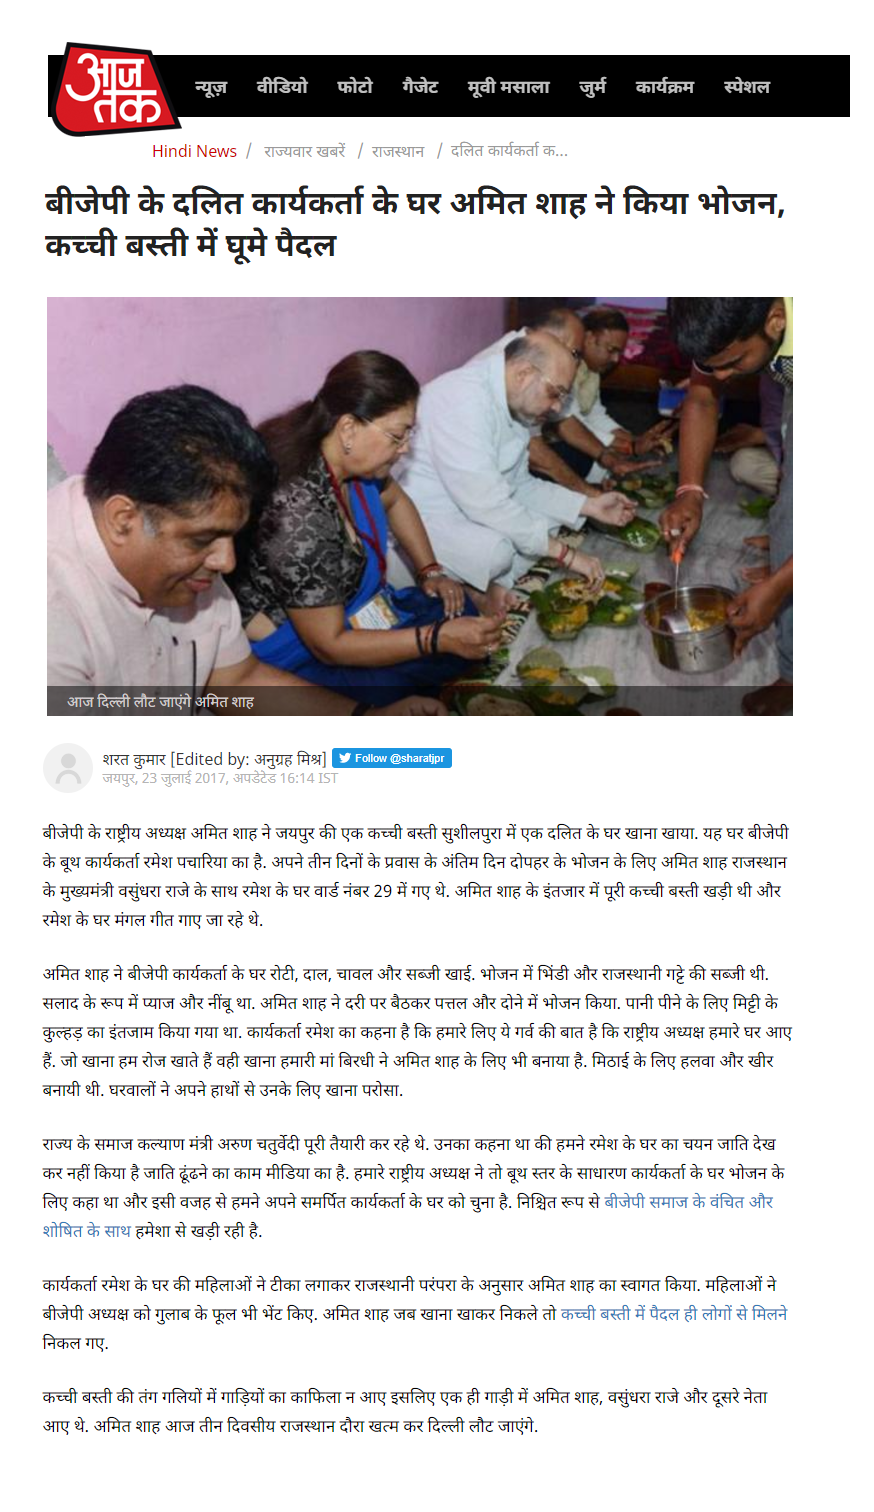Click the Aaj Tak logo
The image size is (874, 1512).
tap(114, 88)
